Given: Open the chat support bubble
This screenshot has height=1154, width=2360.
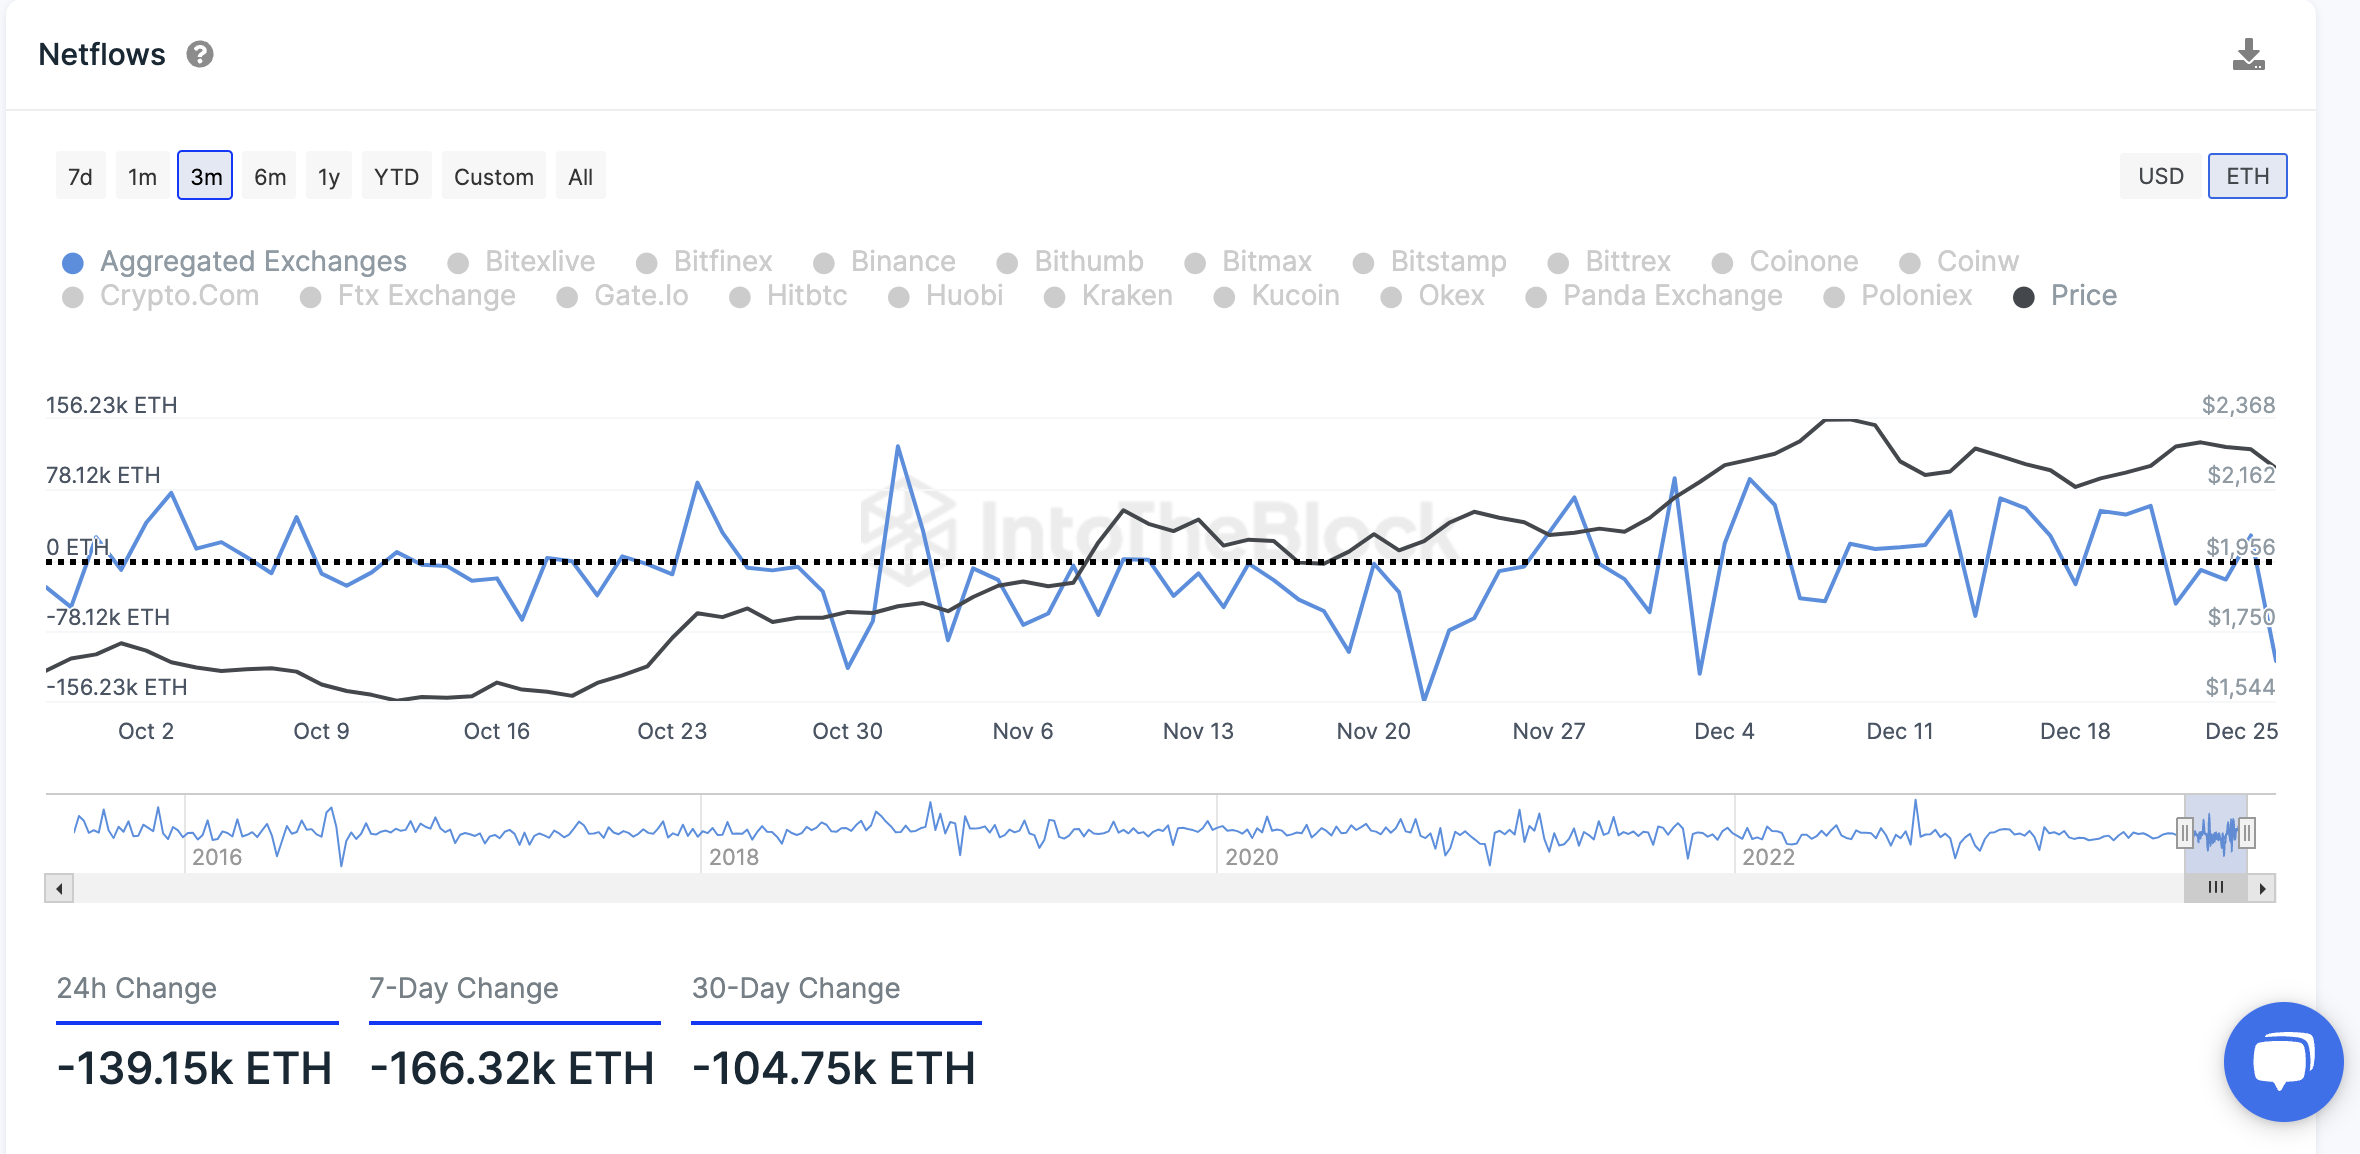Looking at the screenshot, I should point(2282,1061).
